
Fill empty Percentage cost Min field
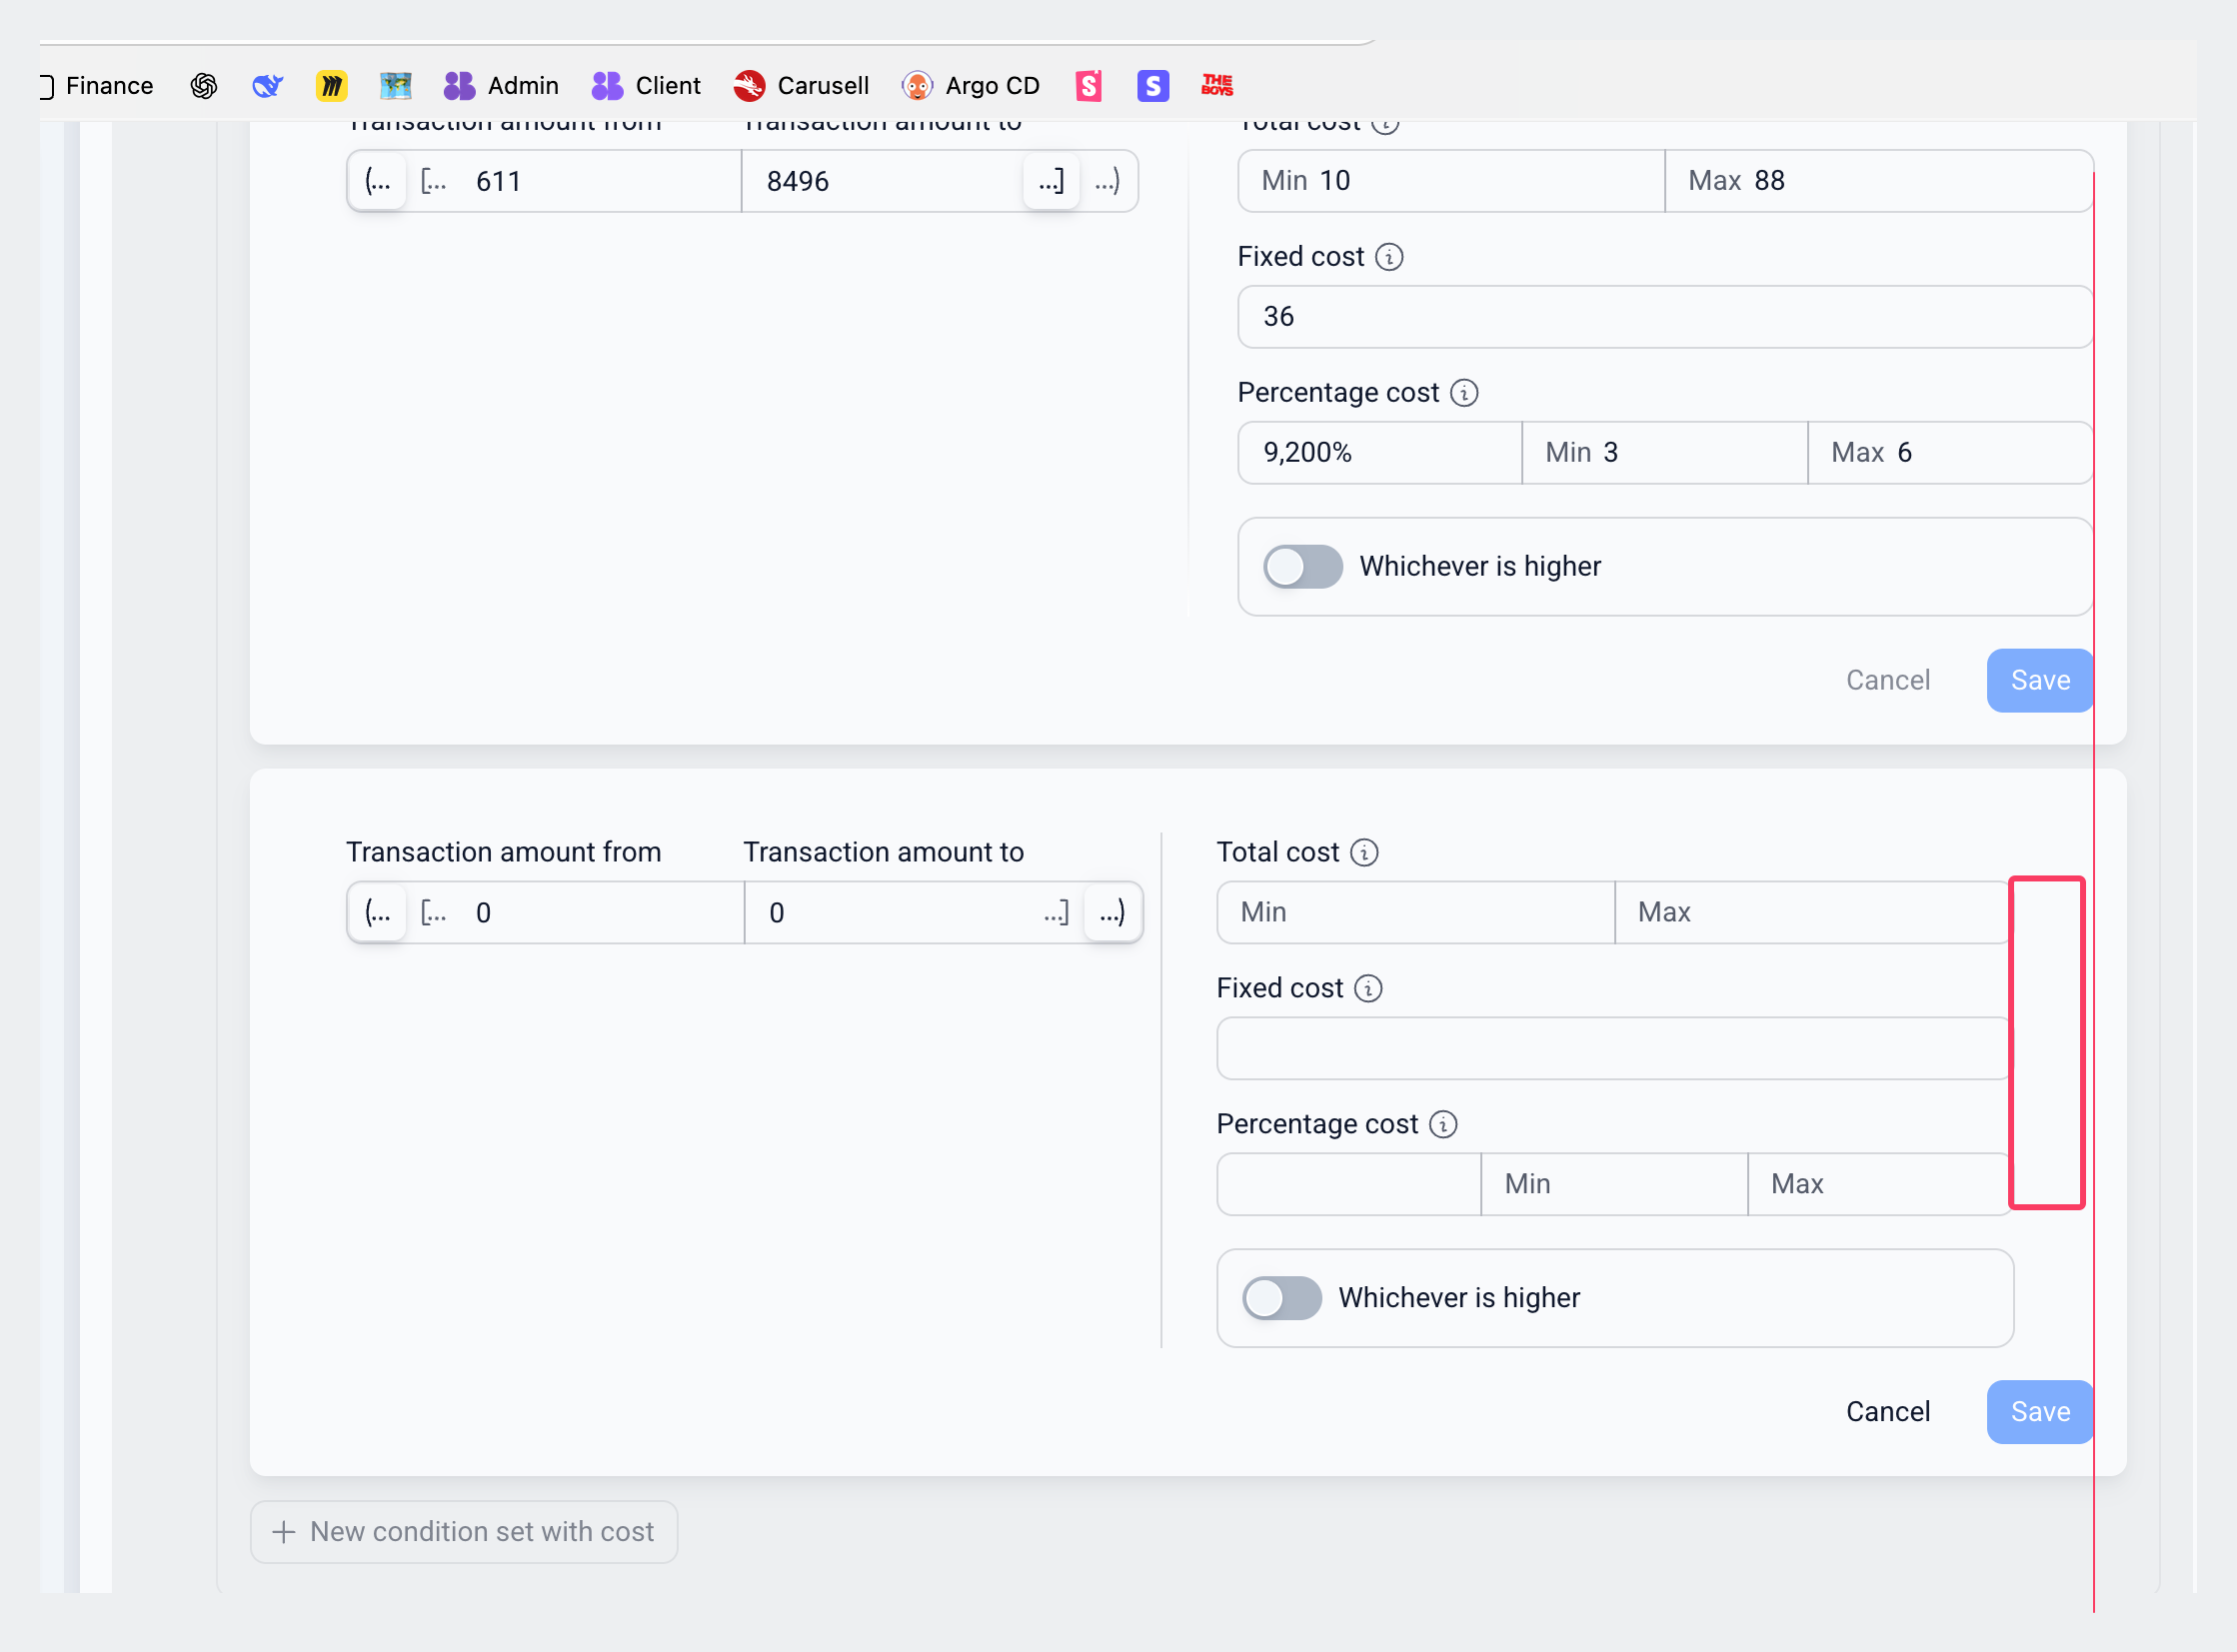click(1614, 1185)
